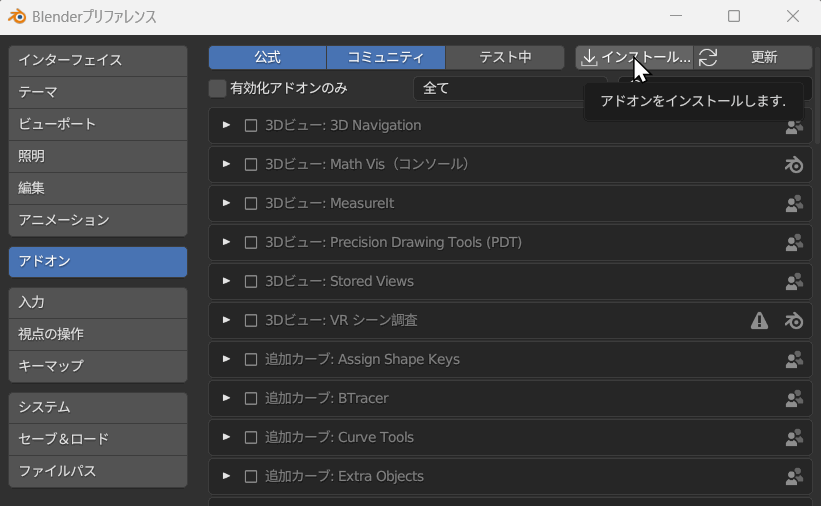Click community icon on MeasureIt row
821x506 pixels.
tap(794, 204)
